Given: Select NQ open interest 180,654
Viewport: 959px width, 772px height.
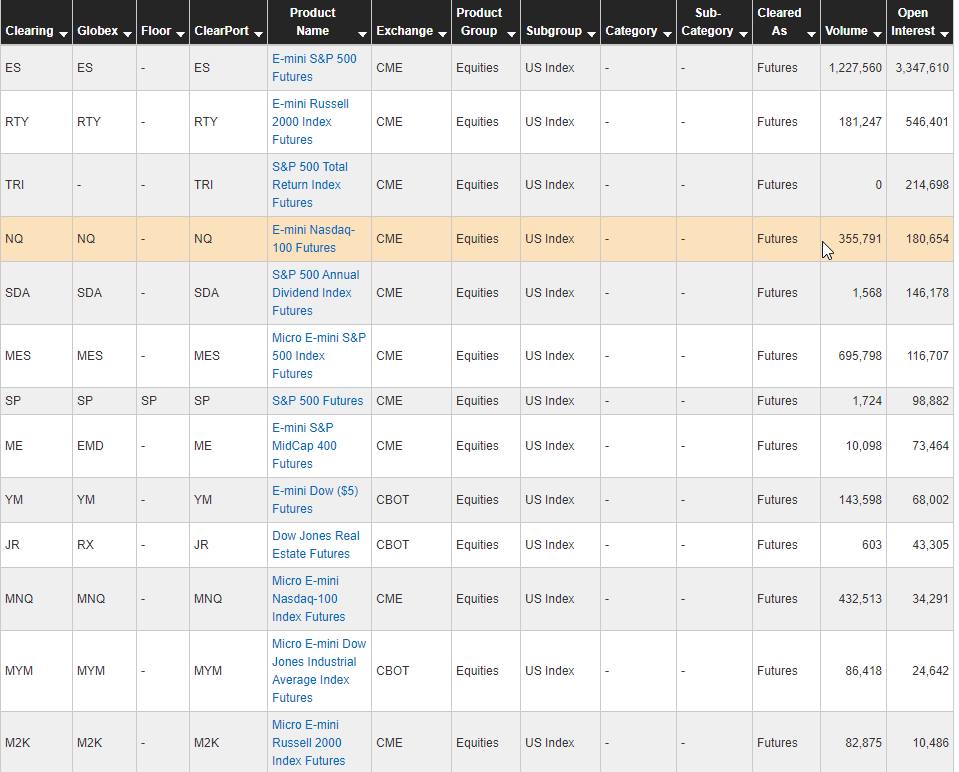Looking at the screenshot, I should 927,239.
